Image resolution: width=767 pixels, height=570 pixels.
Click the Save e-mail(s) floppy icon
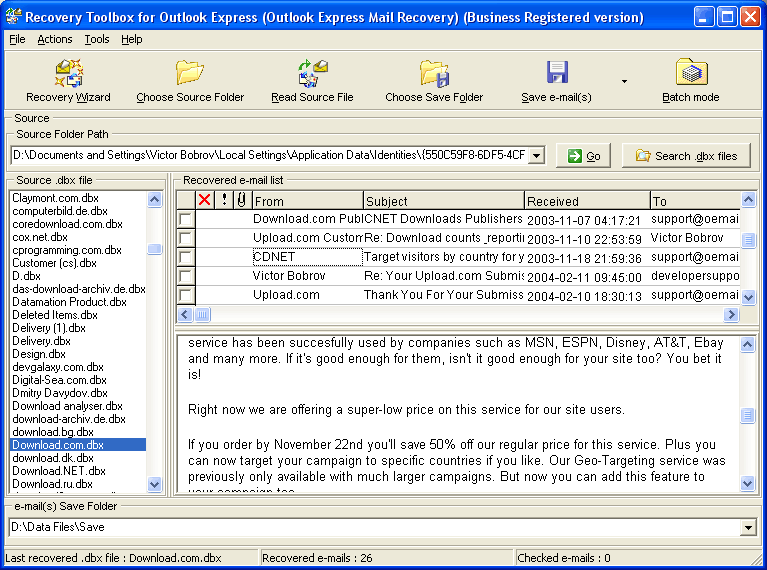tap(557, 74)
